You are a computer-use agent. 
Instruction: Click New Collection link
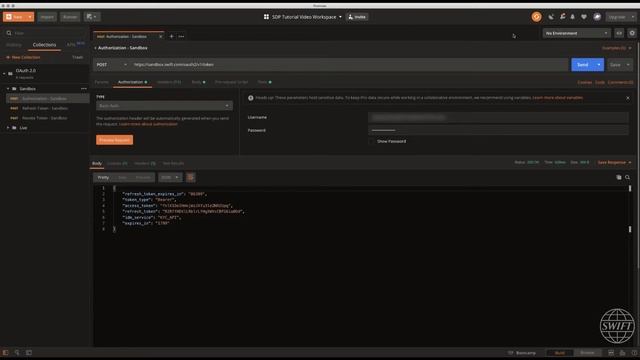(23, 57)
